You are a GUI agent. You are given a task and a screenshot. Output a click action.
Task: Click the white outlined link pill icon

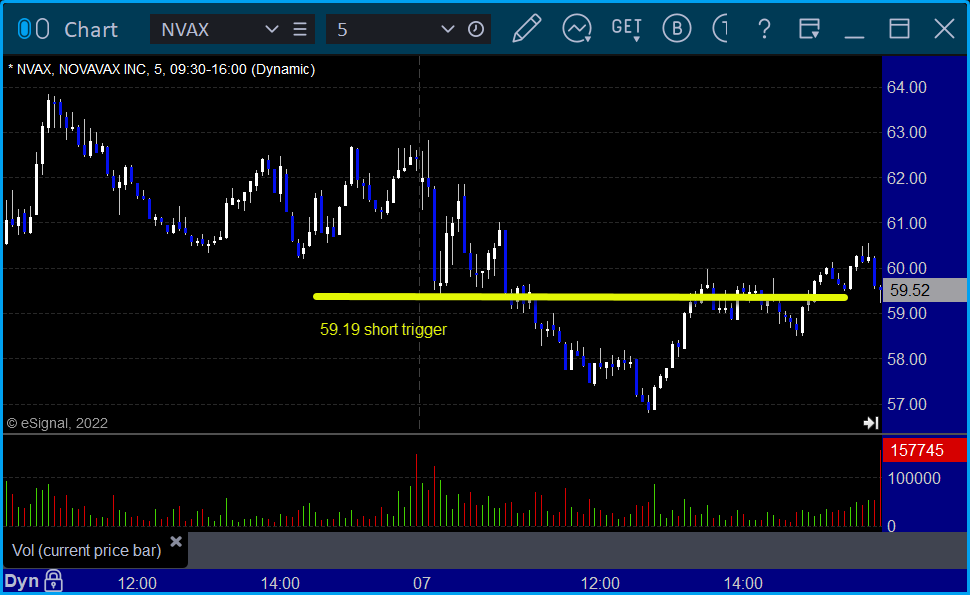(x=42, y=29)
